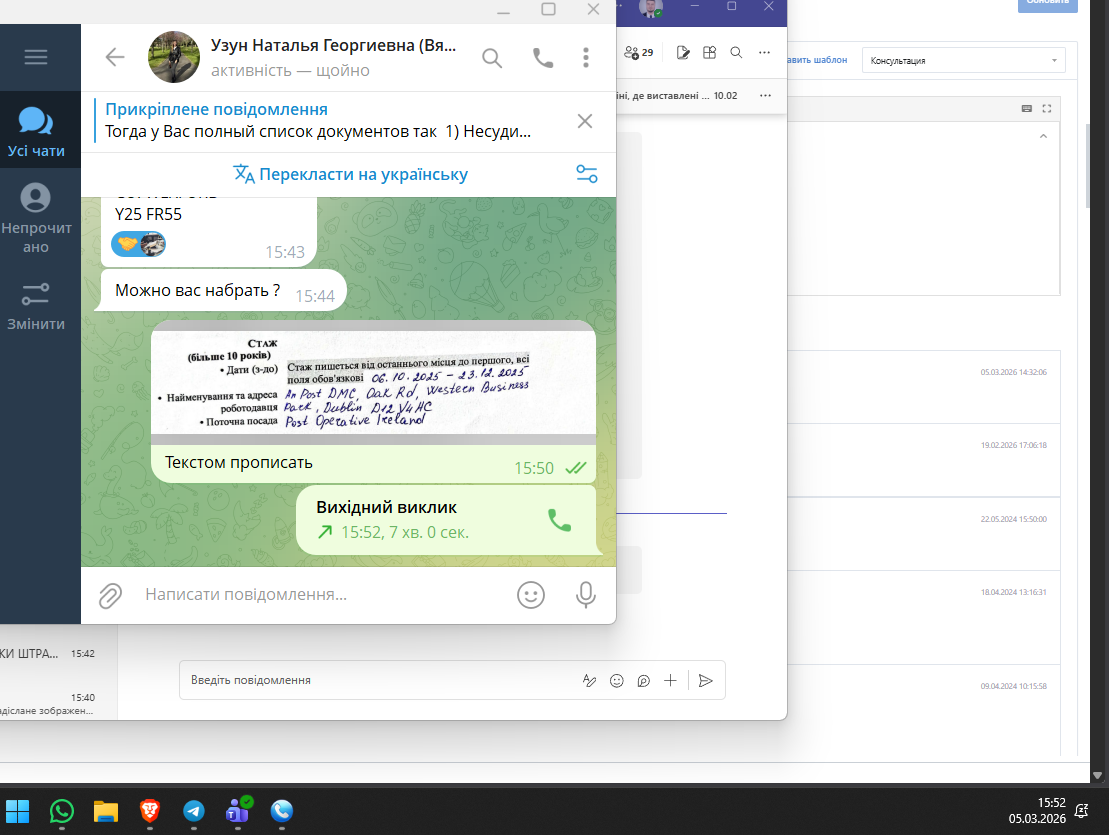
Task: Collapse panel with up chevron
Action: pyautogui.click(x=1043, y=136)
